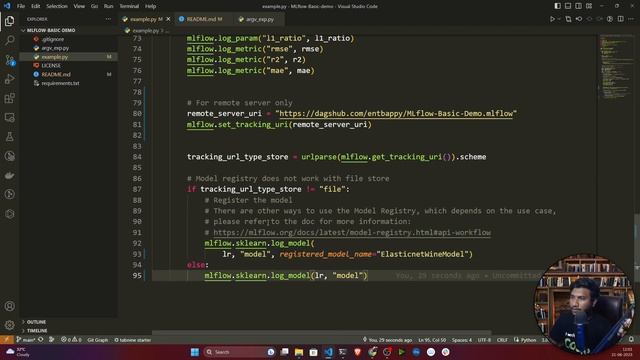Run the Python file with play icon
Screen dimensions: 640x360
coord(552,19)
